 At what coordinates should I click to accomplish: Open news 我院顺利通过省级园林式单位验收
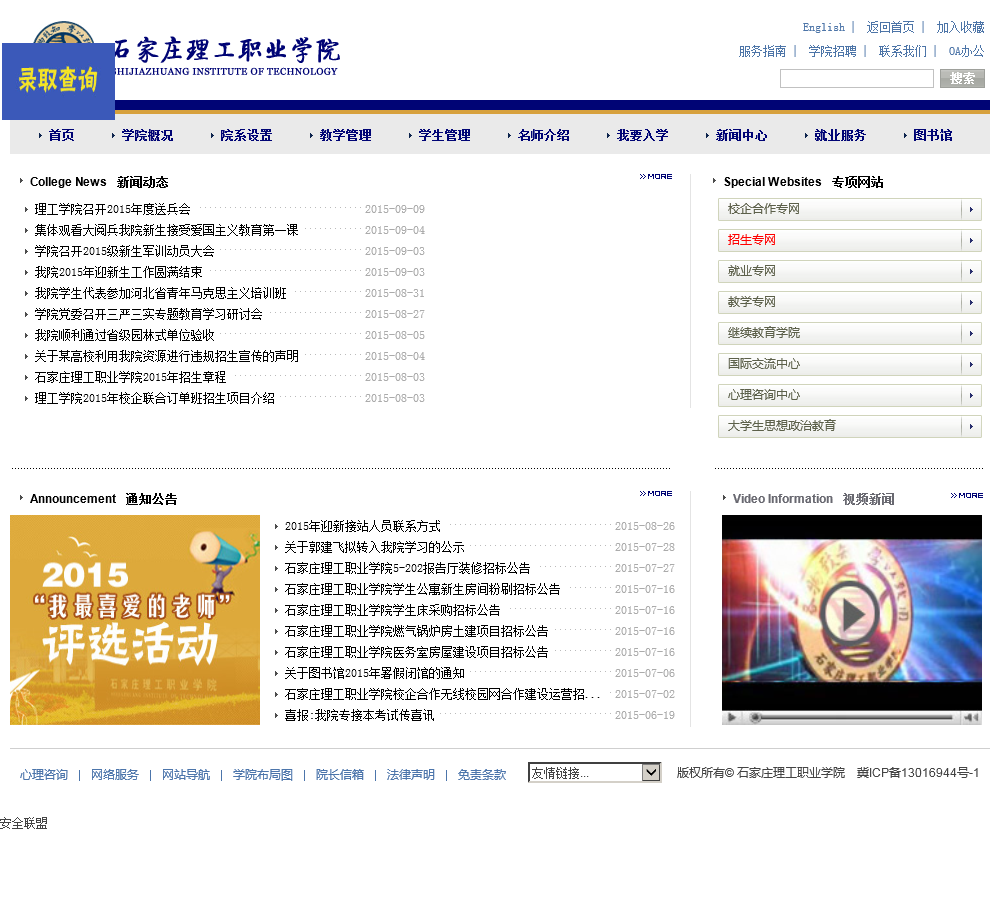(x=124, y=336)
